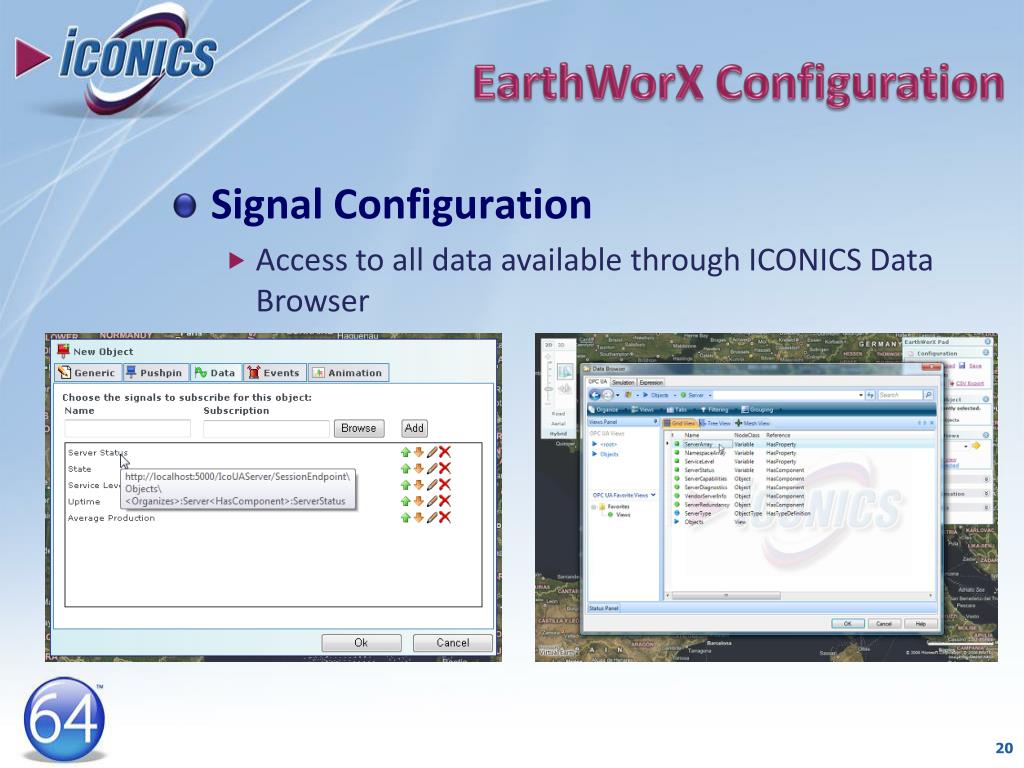This screenshot has width=1024, height=768.
Task: Click the Data Browser horizontal scrollbar
Action: pos(726,596)
